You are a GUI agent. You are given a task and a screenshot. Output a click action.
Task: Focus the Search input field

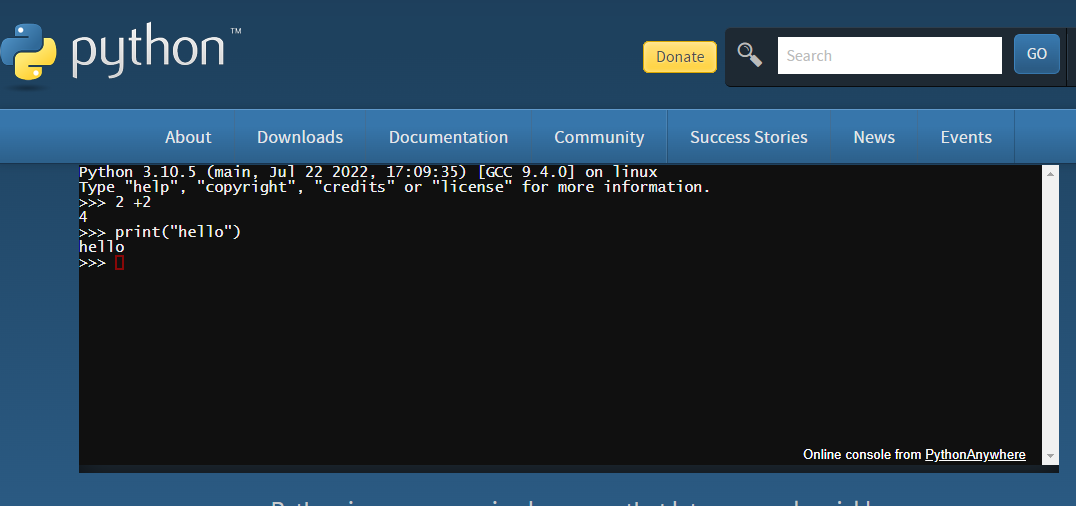(889, 56)
